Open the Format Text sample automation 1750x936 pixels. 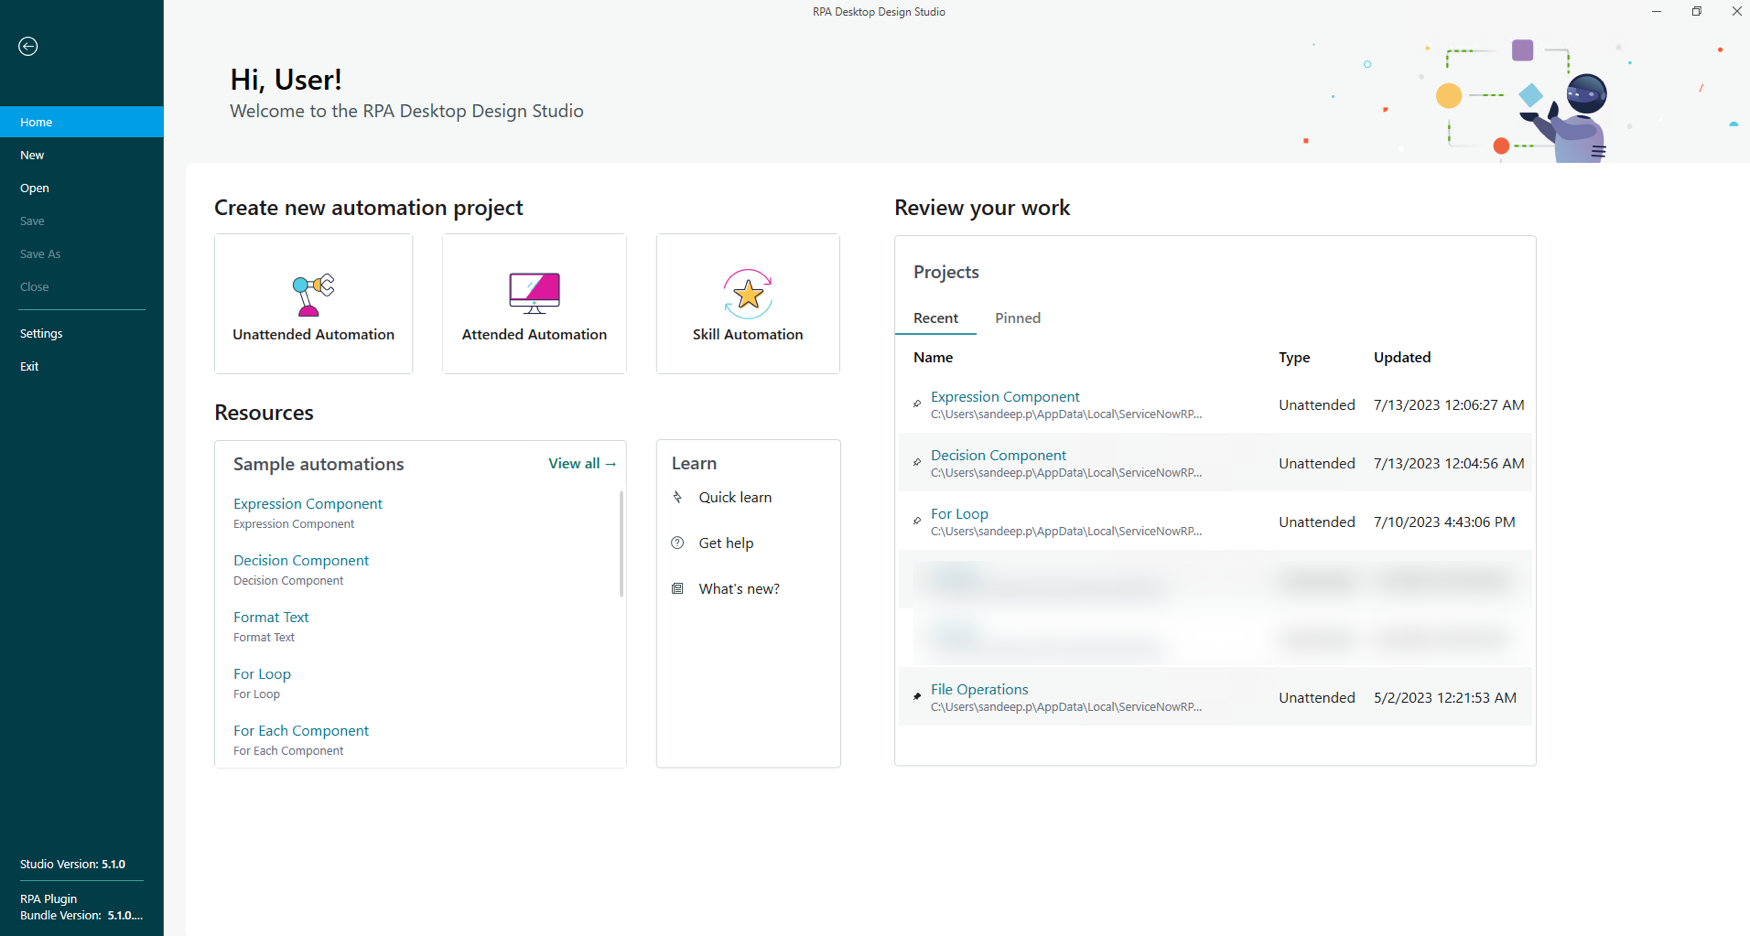[271, 618]
